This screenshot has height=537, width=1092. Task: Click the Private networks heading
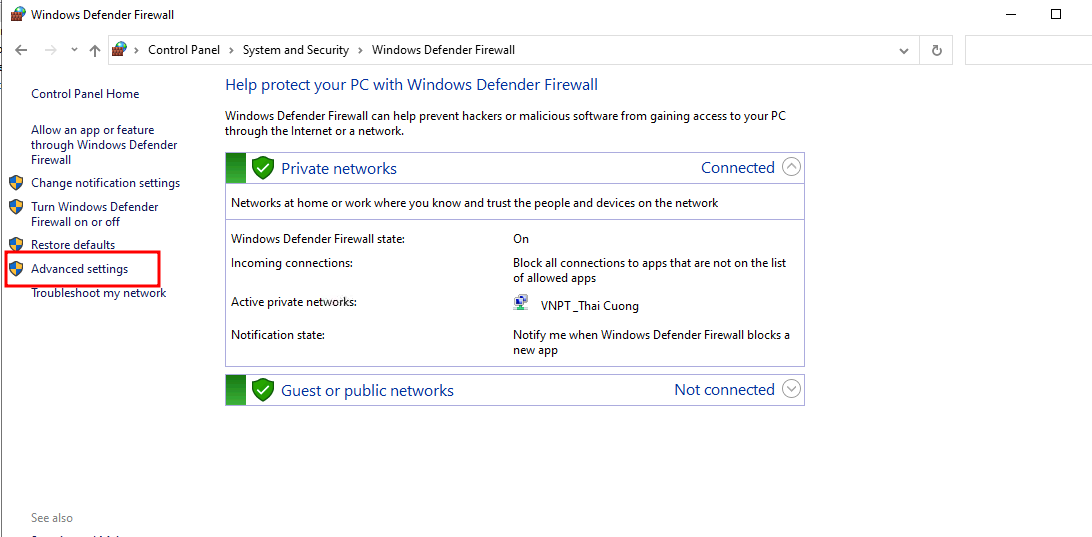coord(339,169)
